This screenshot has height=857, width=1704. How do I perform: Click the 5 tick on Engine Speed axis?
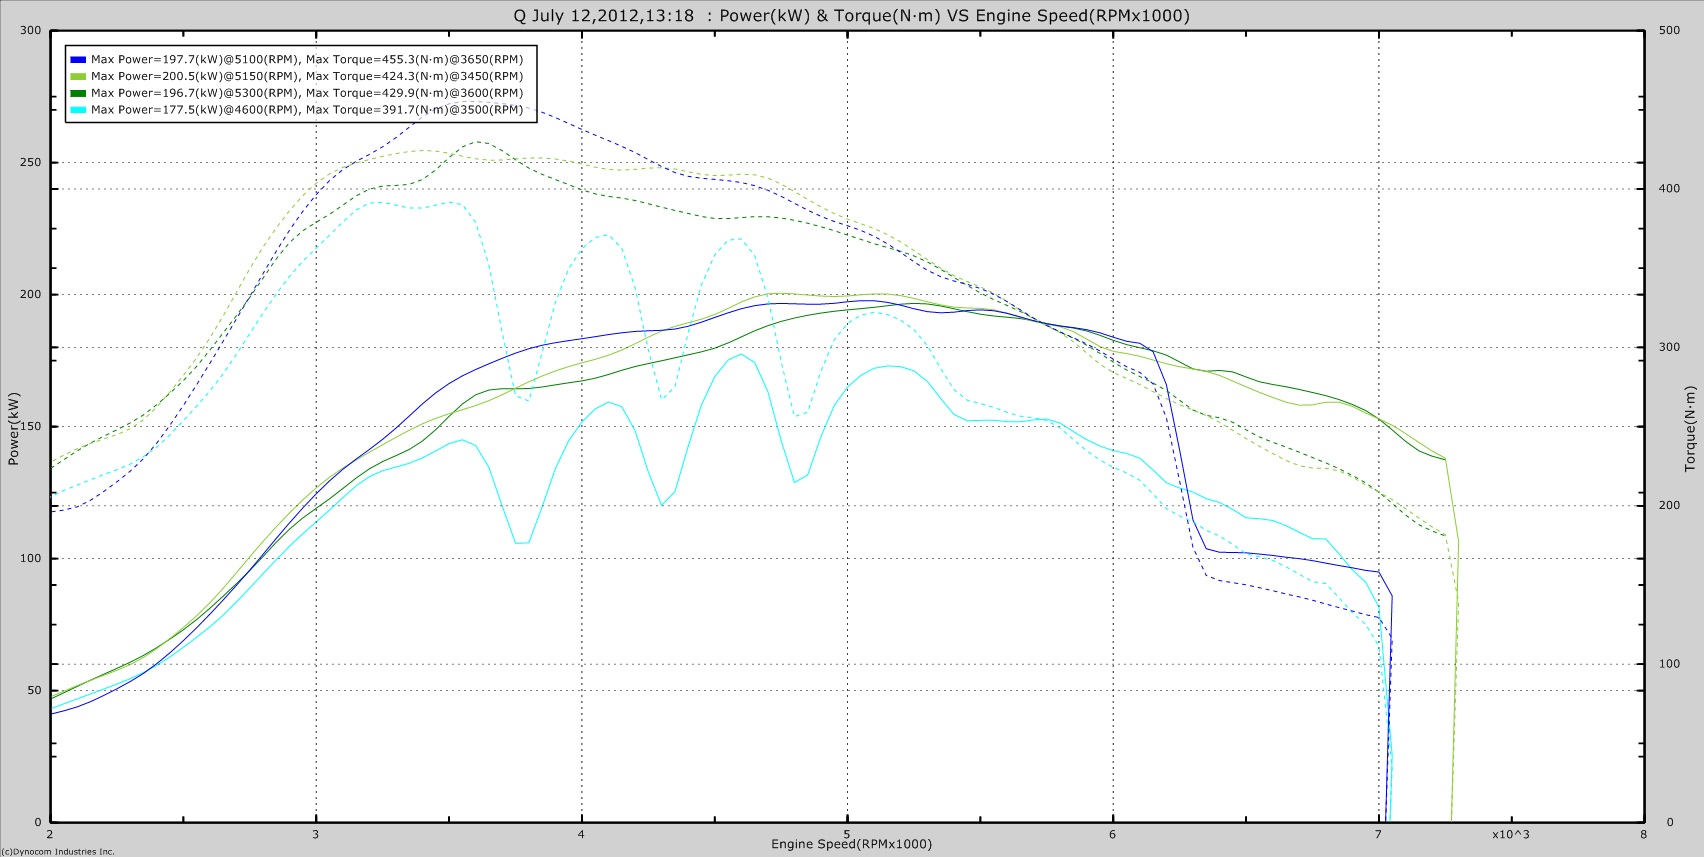click(847, 834)
